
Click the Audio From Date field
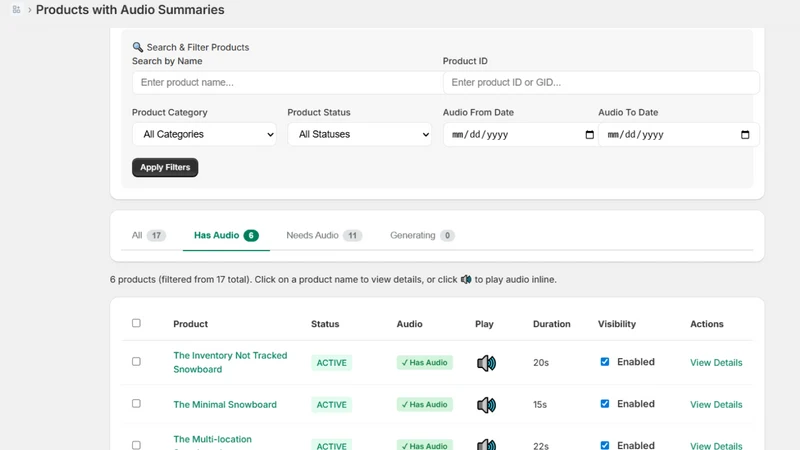click(x=520, y=135)
